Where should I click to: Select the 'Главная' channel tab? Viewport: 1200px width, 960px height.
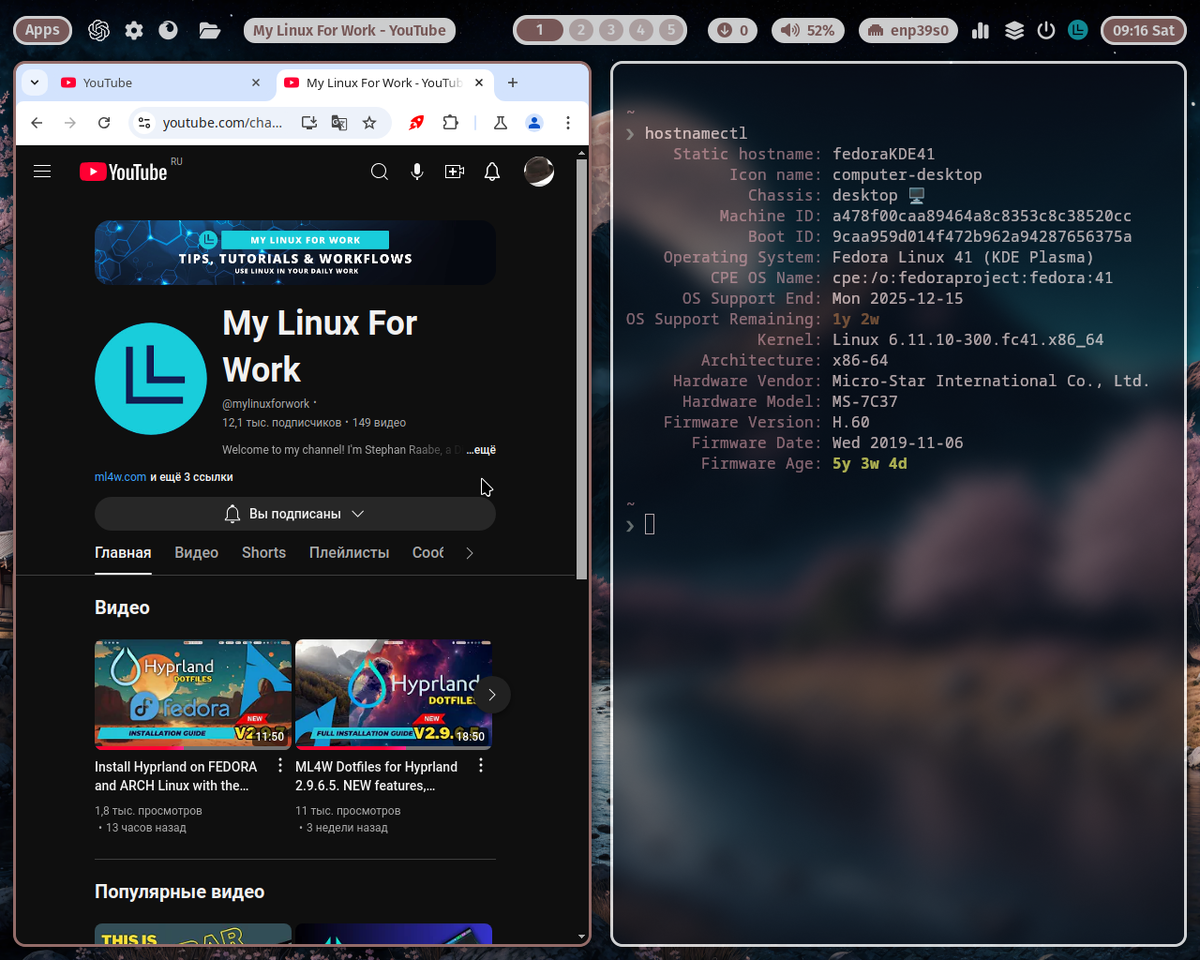123,552
